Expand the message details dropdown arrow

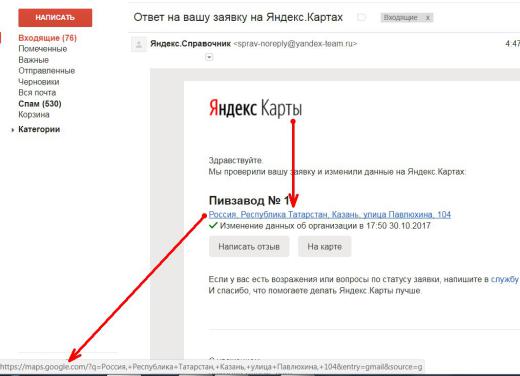coord(209,57)
